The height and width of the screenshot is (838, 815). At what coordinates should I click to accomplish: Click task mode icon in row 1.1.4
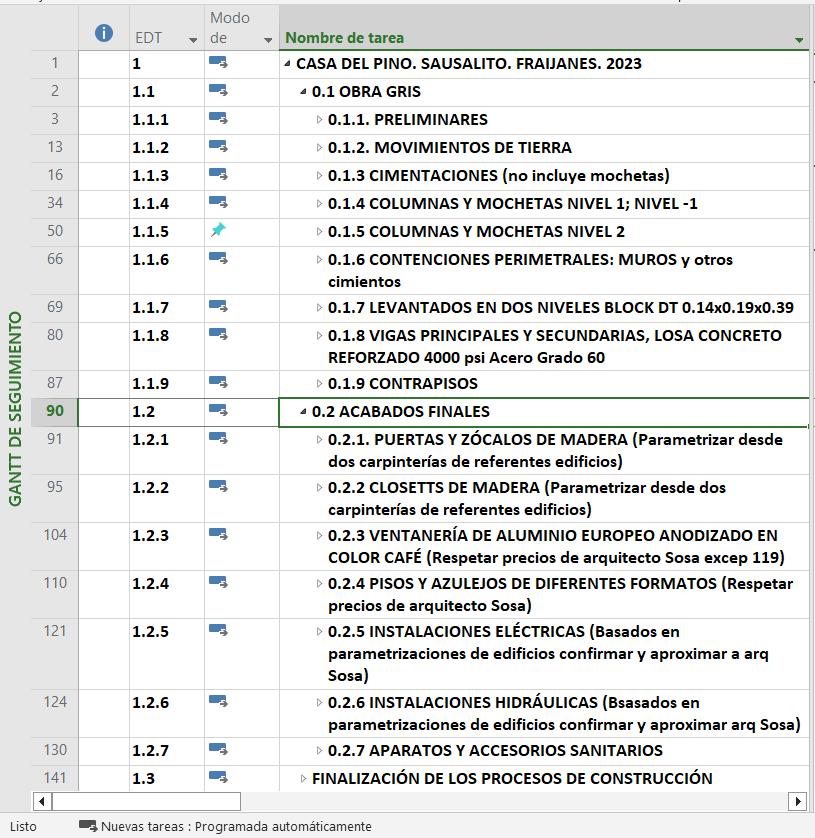pos(218,202)
